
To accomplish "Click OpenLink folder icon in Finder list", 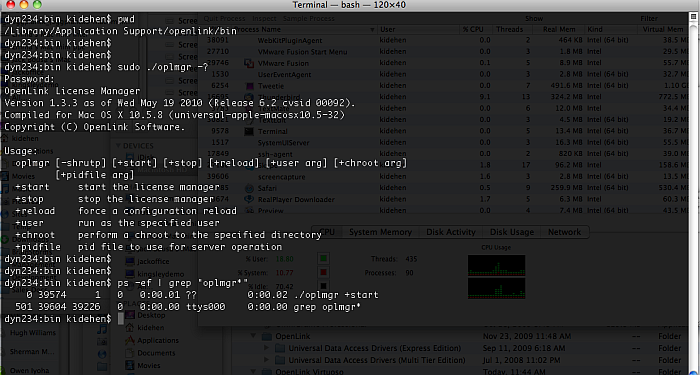I will [267, 336].
